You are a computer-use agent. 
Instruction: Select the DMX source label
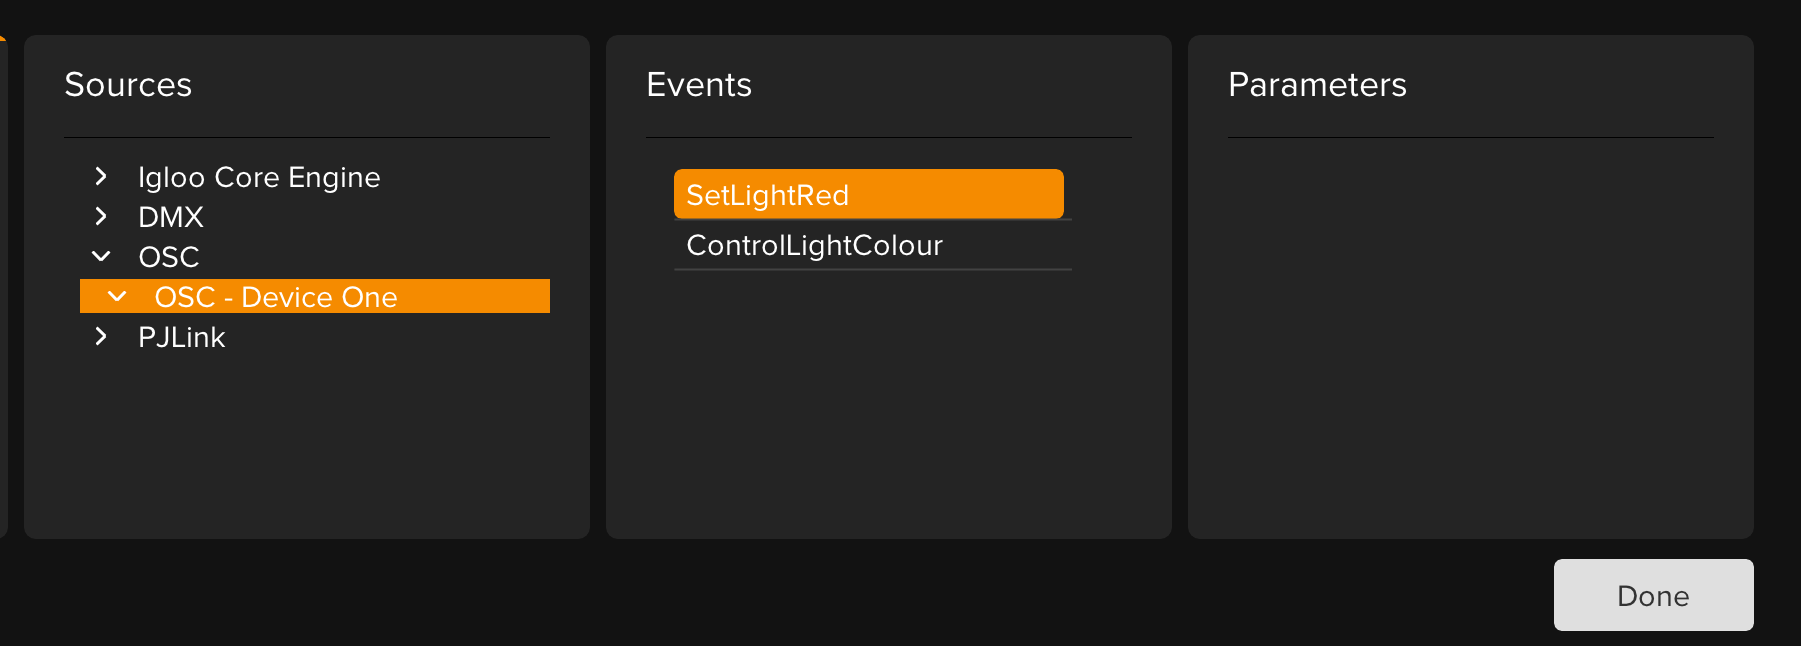coord(171,217)
